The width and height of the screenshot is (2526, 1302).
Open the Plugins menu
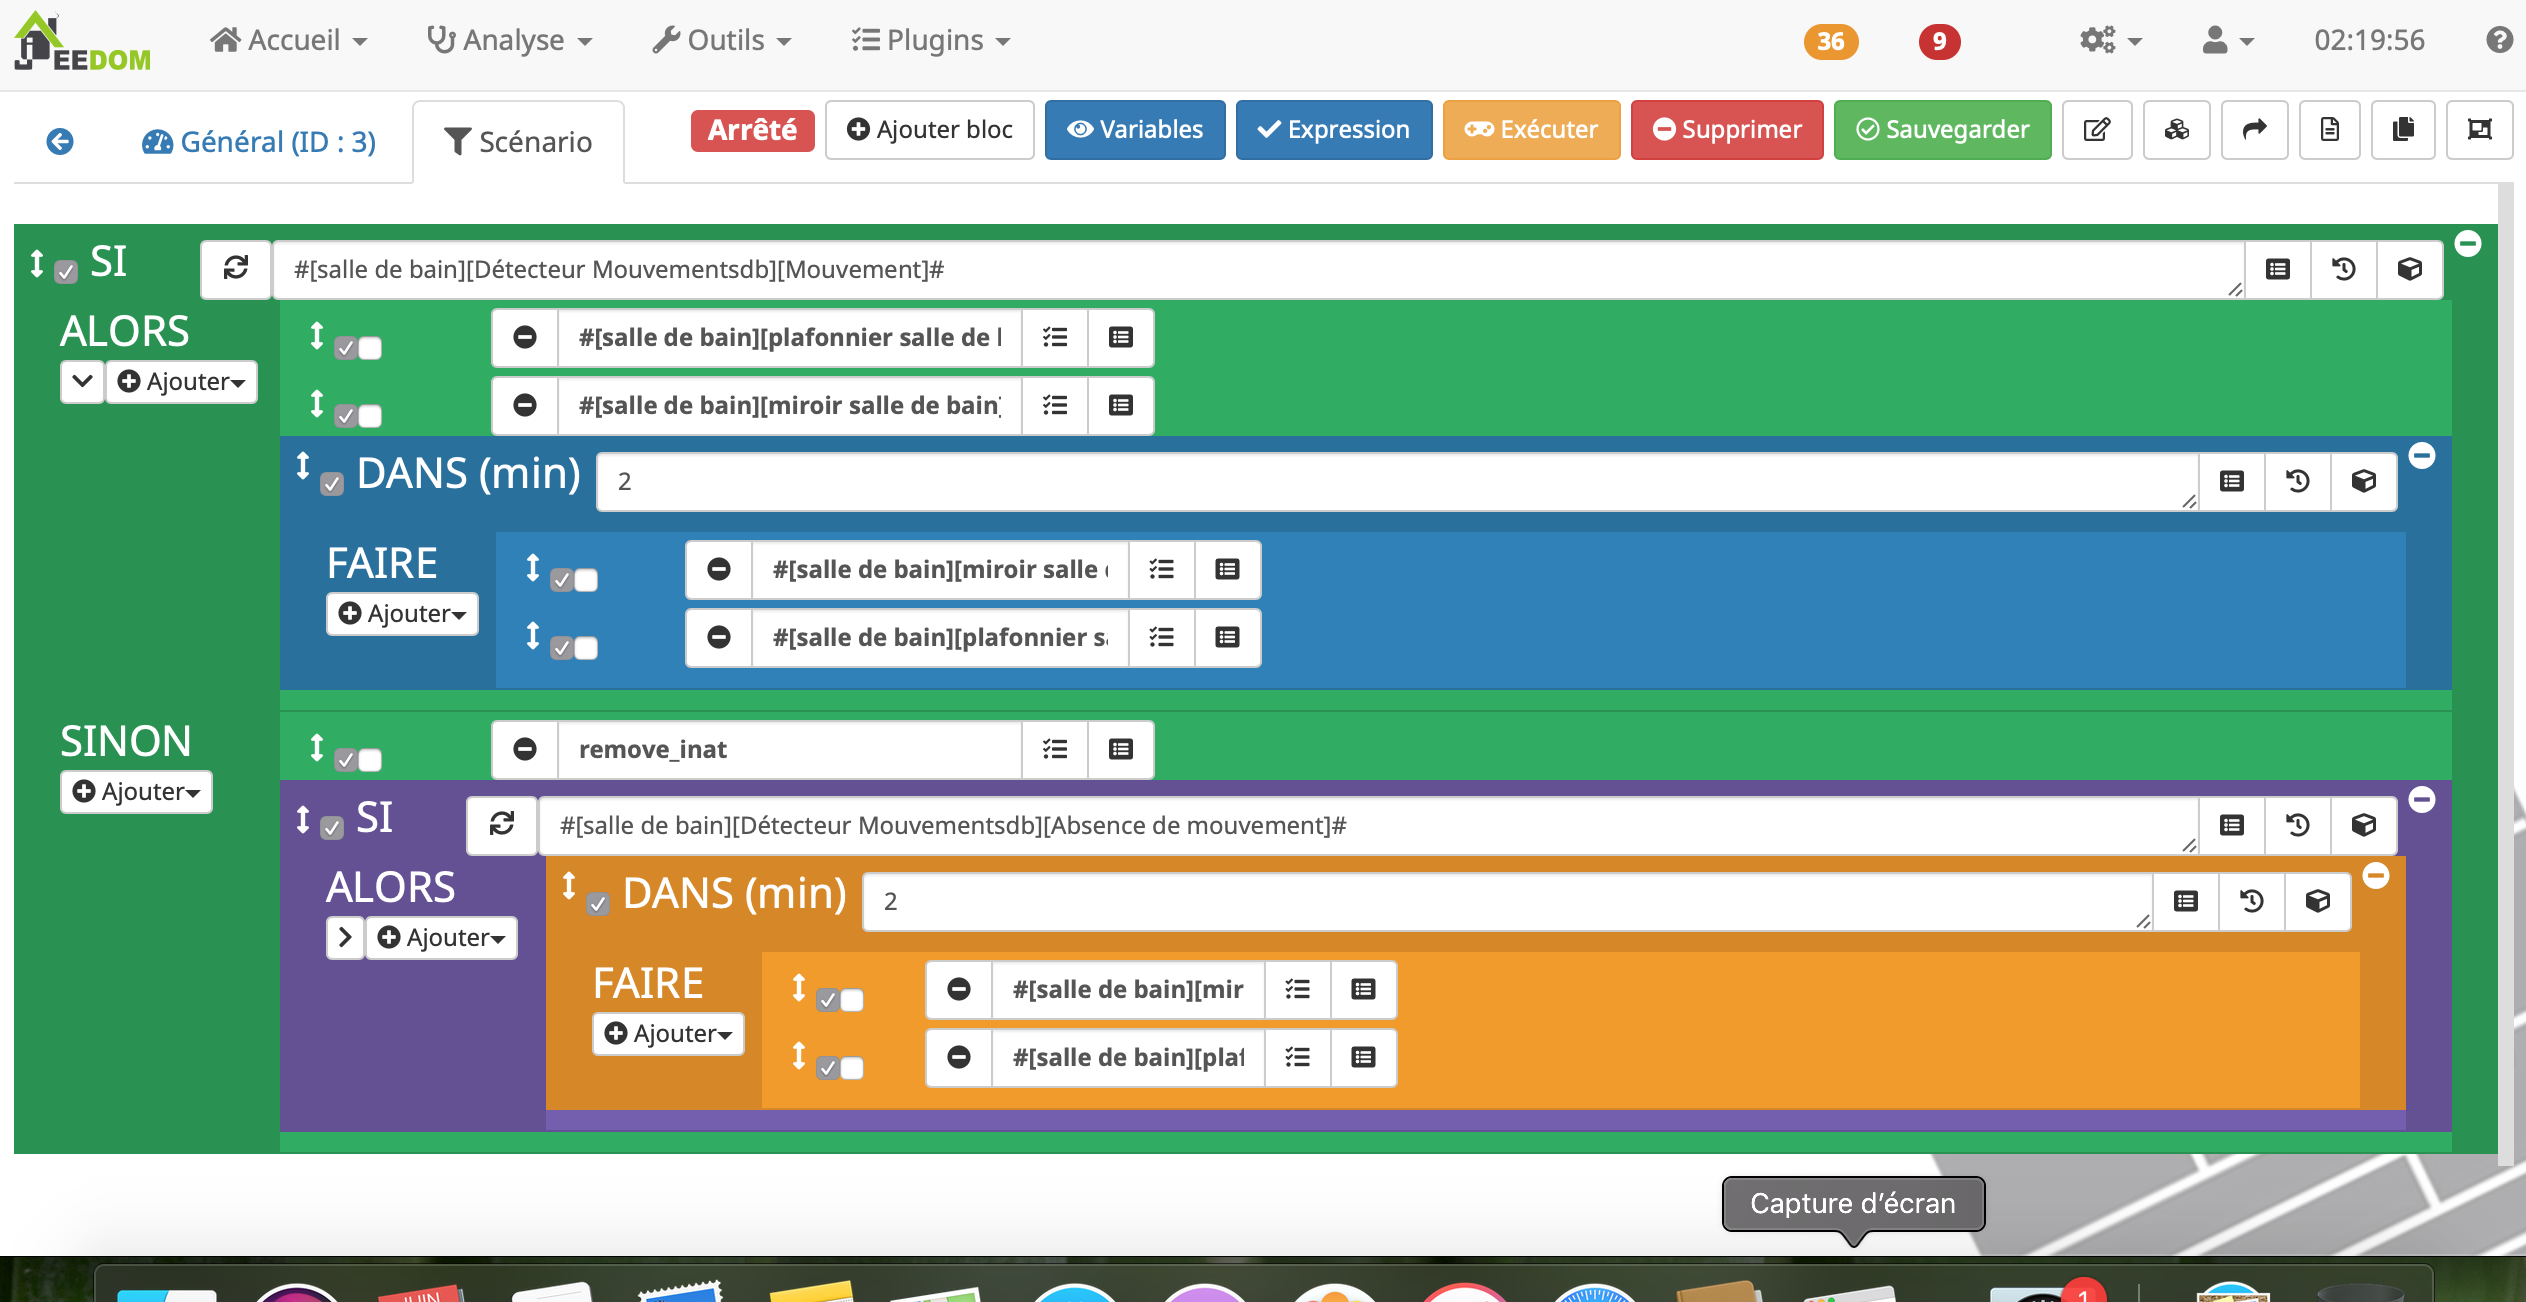click(x=931, y=40)
